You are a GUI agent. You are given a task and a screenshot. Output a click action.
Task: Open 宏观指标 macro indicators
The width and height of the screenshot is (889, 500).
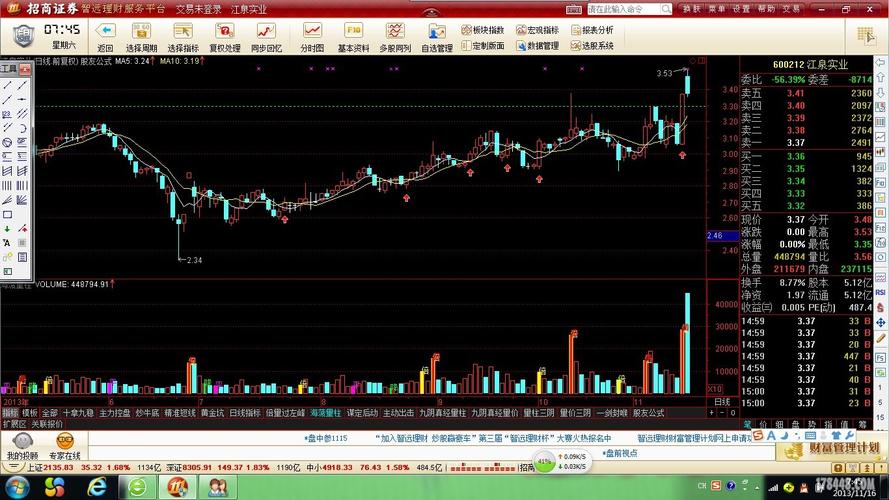point(537,30)
